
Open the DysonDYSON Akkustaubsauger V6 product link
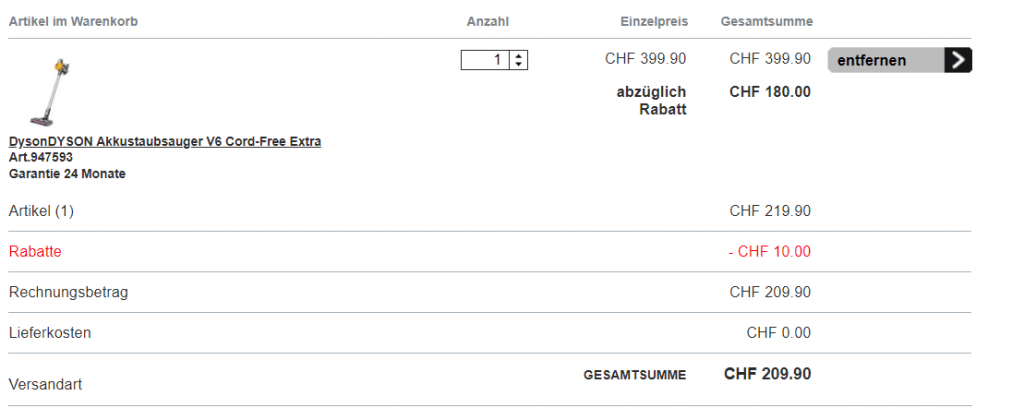coord(165,142)
